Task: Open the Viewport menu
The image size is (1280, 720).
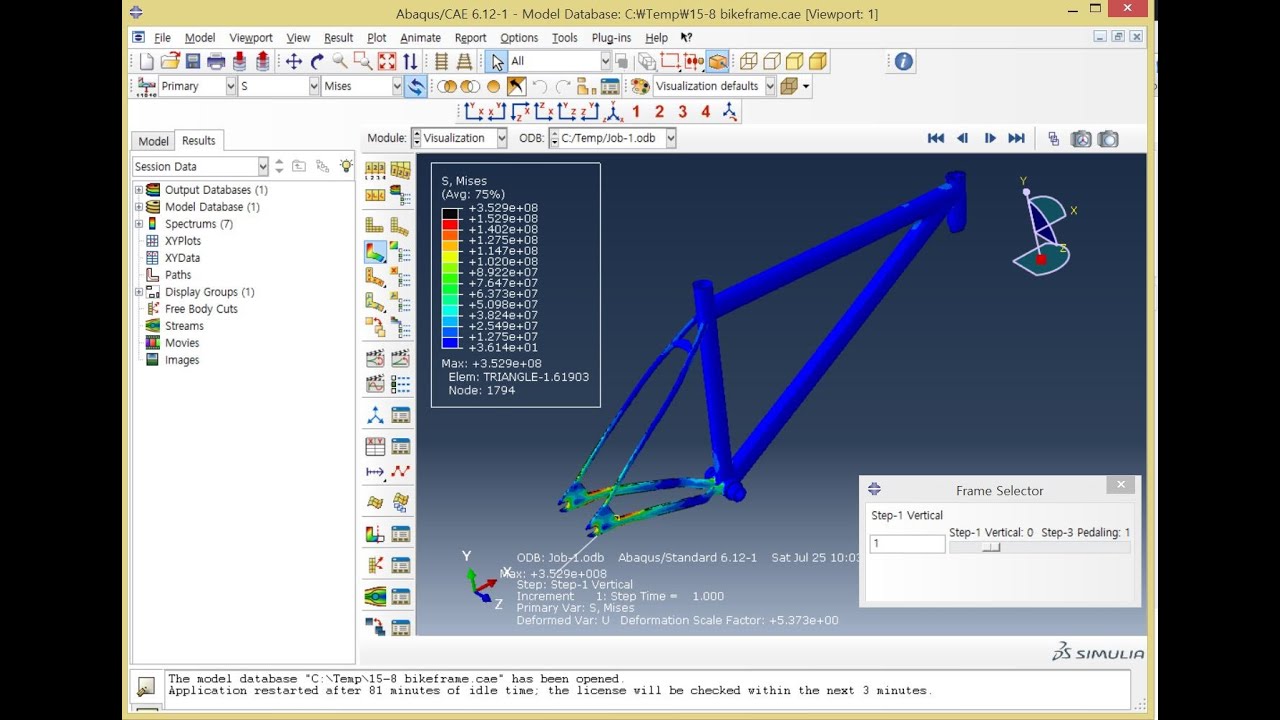Action: [x=250, y=38]
